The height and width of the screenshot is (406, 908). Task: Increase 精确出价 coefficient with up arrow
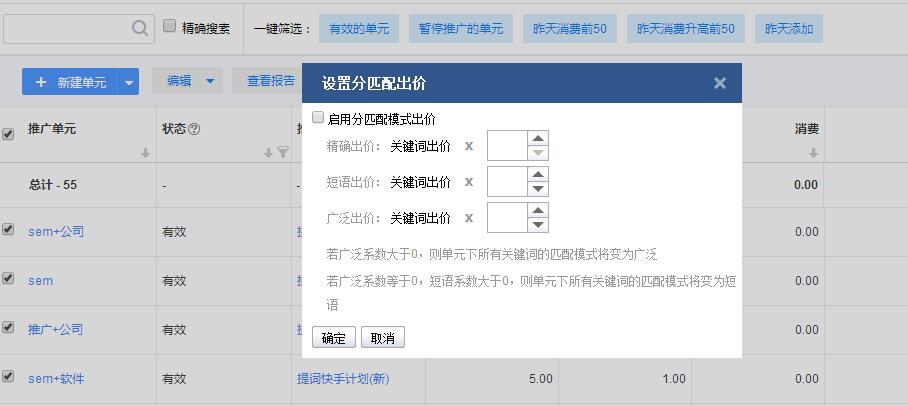tap(538, 139)
